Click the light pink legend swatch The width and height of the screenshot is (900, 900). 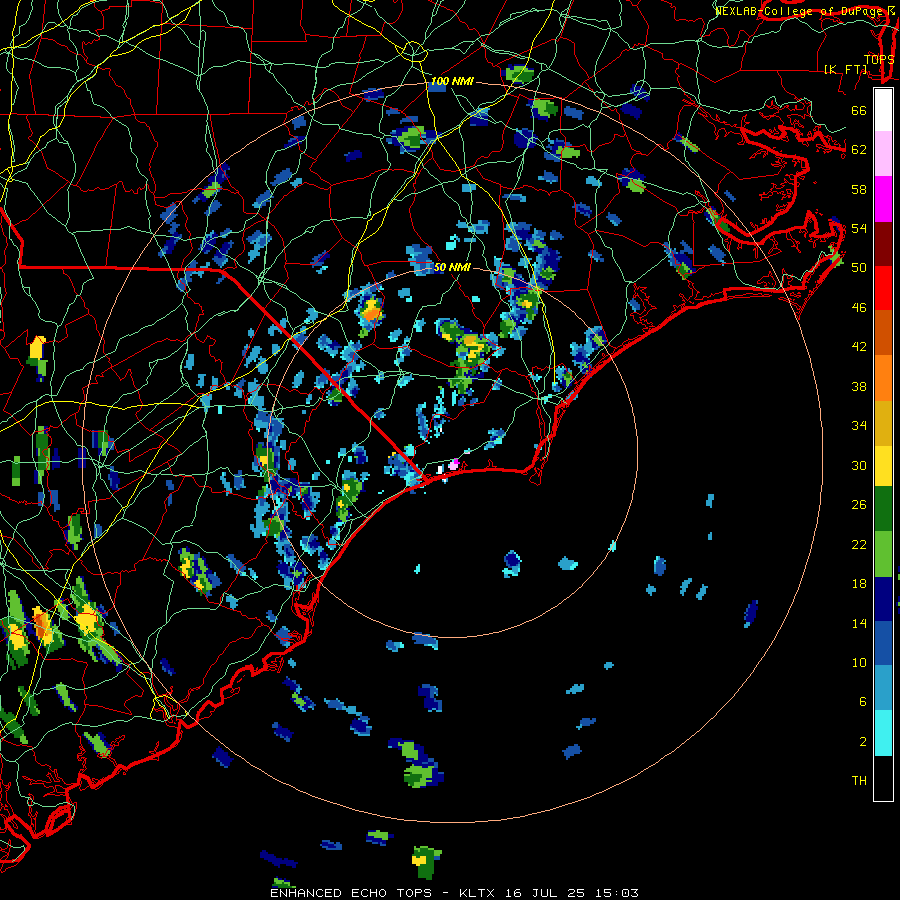[x=883, y=153]
